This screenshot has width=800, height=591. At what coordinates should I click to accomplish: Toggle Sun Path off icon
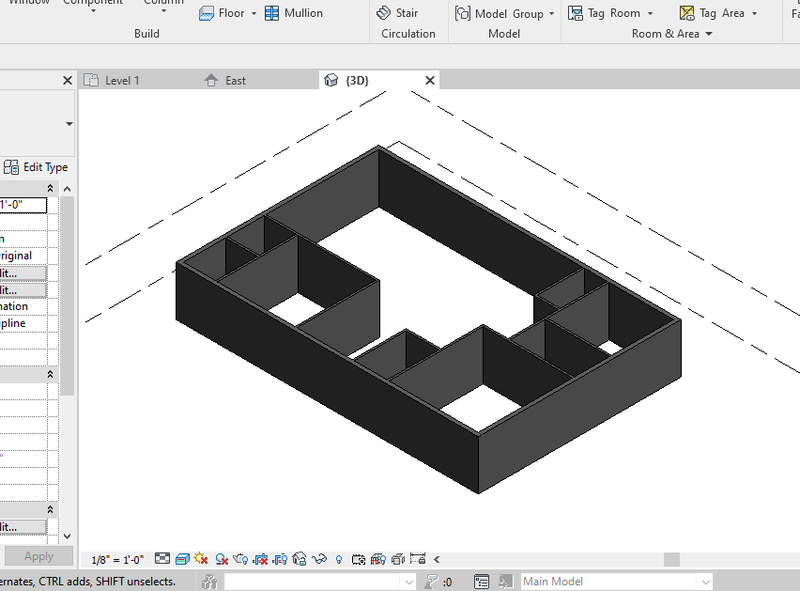coord(202,559)
